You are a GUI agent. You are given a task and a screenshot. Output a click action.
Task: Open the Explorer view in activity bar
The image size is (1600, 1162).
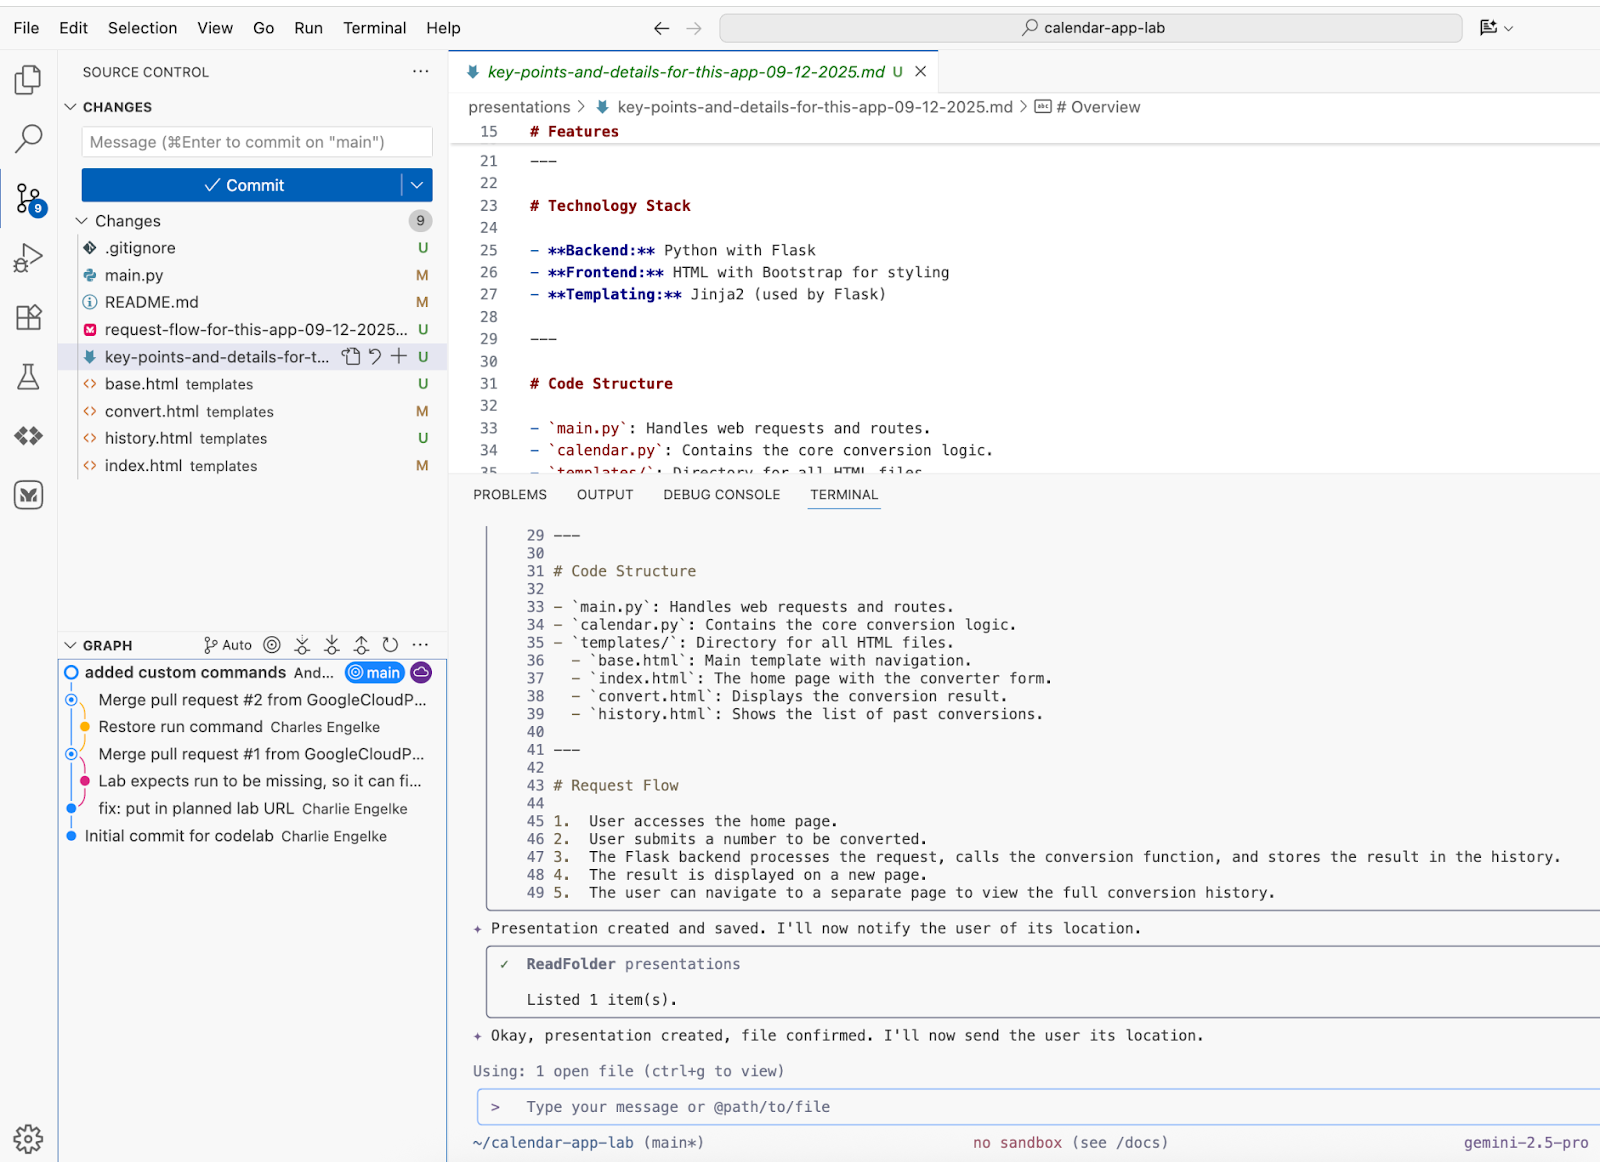pos(28,79)
